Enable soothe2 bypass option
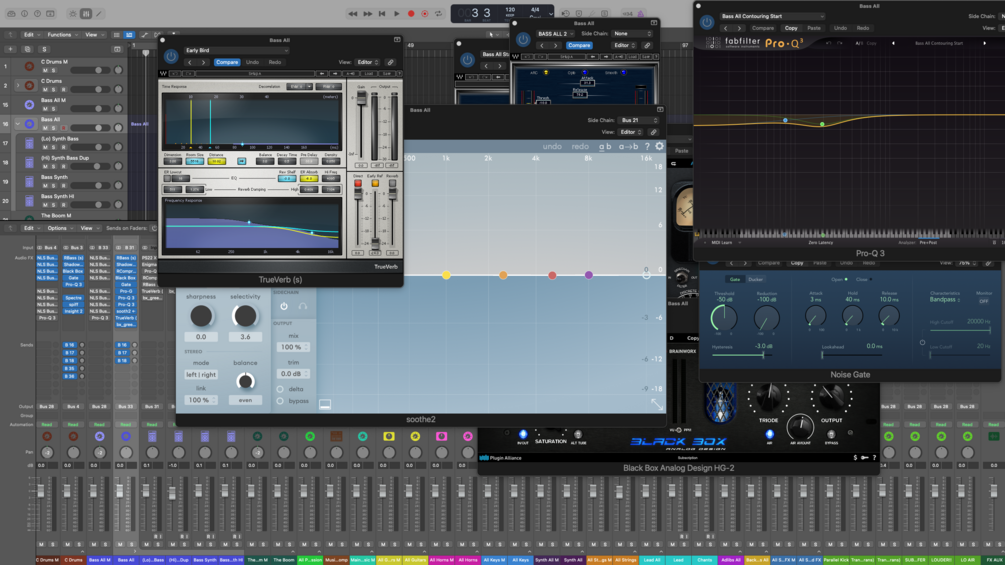Image resolution: width=1005 pixels, height=565 pixels. tap(280, 401)
